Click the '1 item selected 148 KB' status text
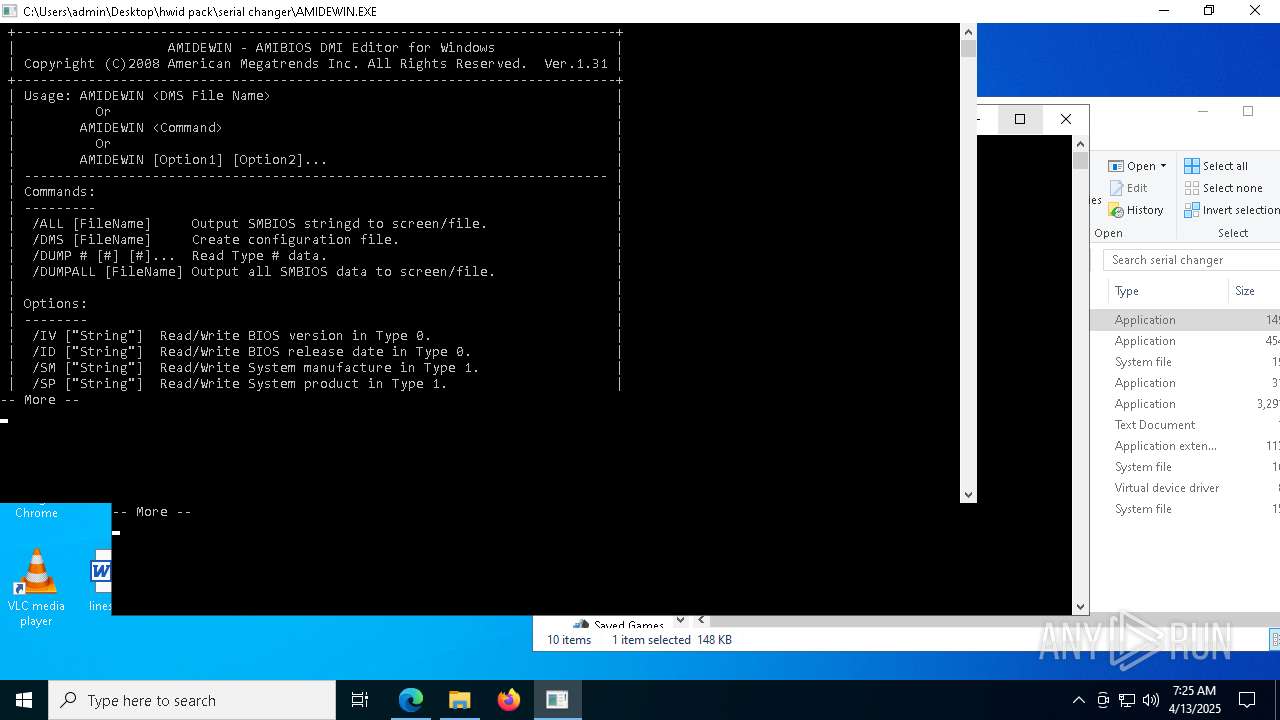This screenshot has width=1280, height=720. (x=672, y=640)
